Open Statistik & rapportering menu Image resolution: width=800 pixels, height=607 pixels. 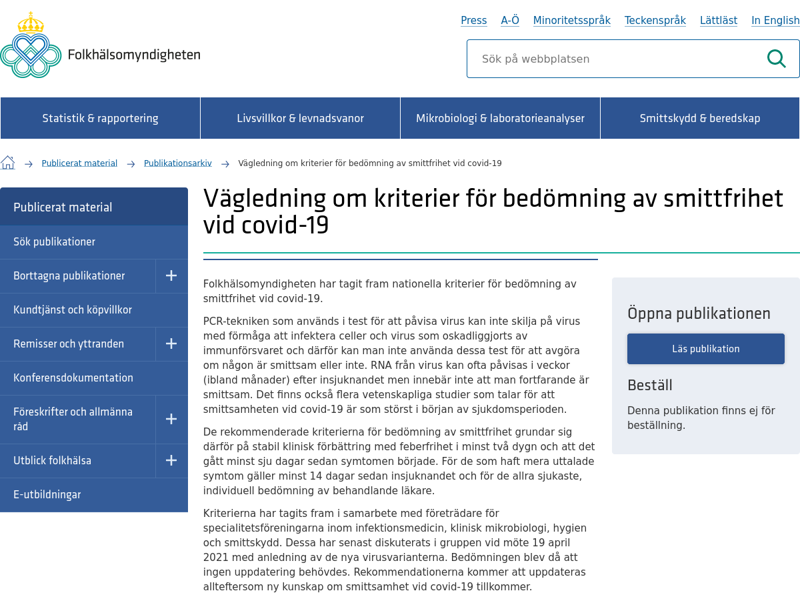coord(100,118)
